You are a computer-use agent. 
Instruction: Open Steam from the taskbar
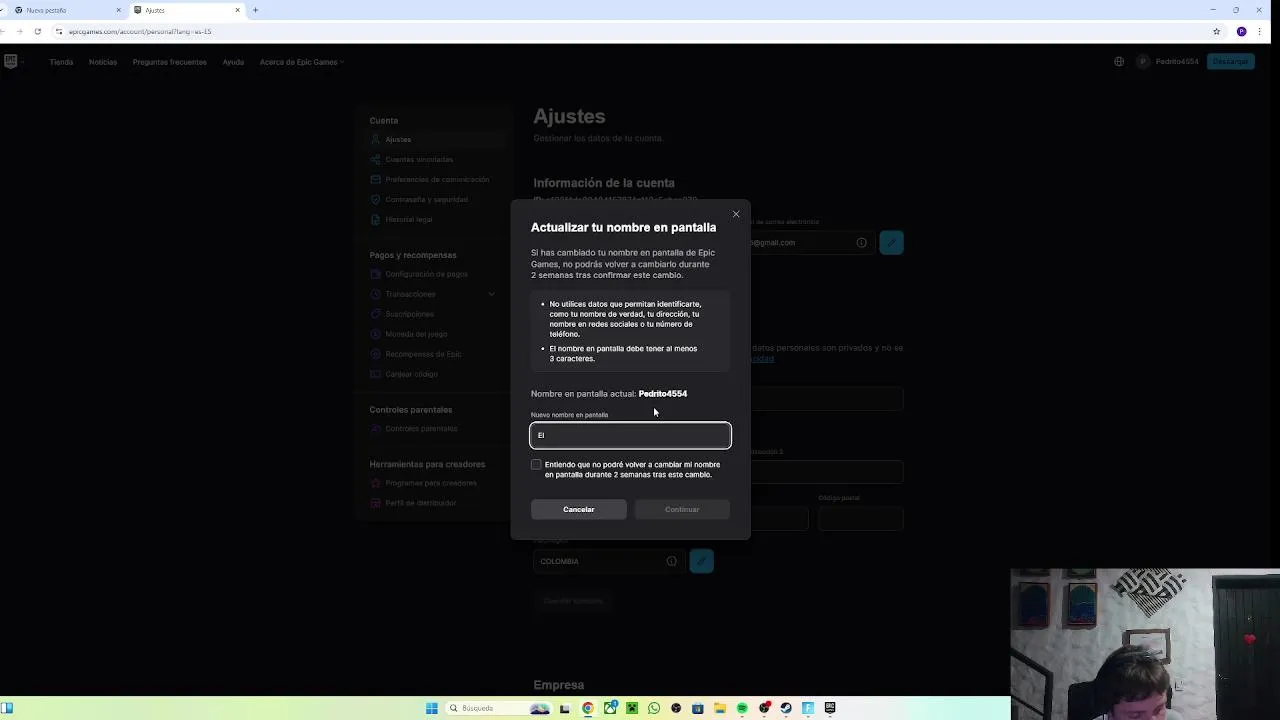click(x=786, y=708)
